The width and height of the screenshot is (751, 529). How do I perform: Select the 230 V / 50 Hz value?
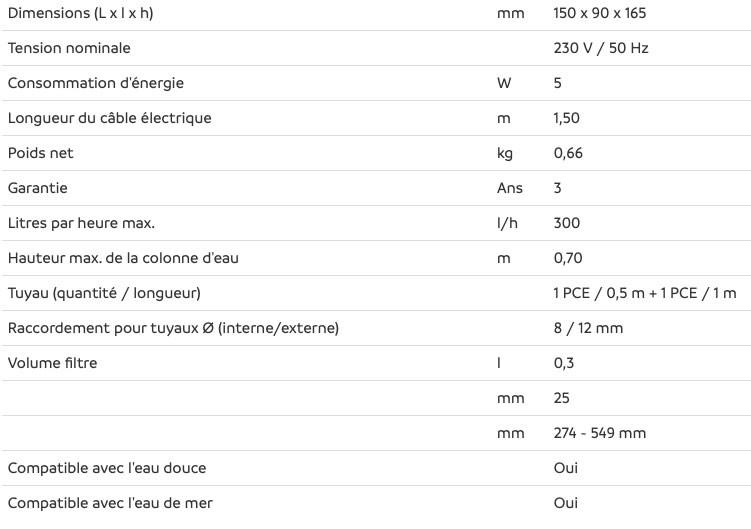(601, 48)
